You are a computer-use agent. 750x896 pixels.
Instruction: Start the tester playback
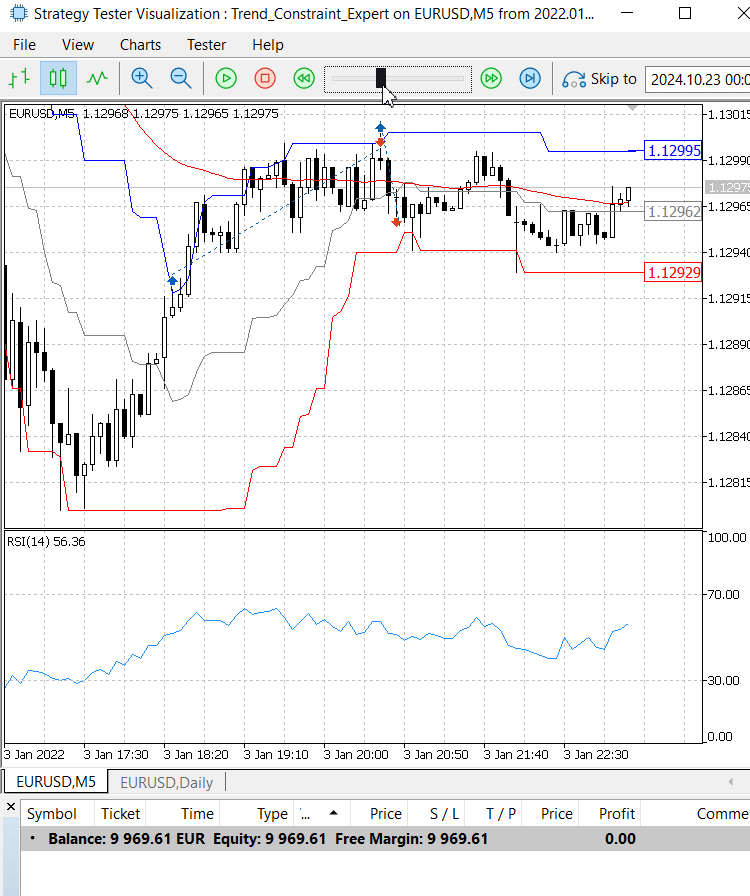pyautogui.click(x=226, y=78)
